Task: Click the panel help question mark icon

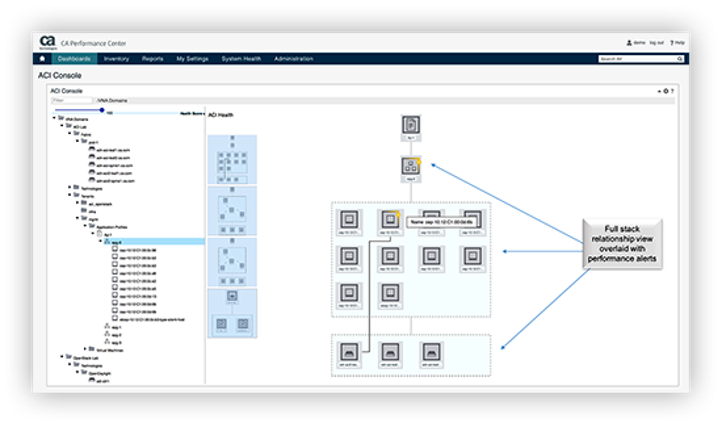Action: click(x=673, y=91)
